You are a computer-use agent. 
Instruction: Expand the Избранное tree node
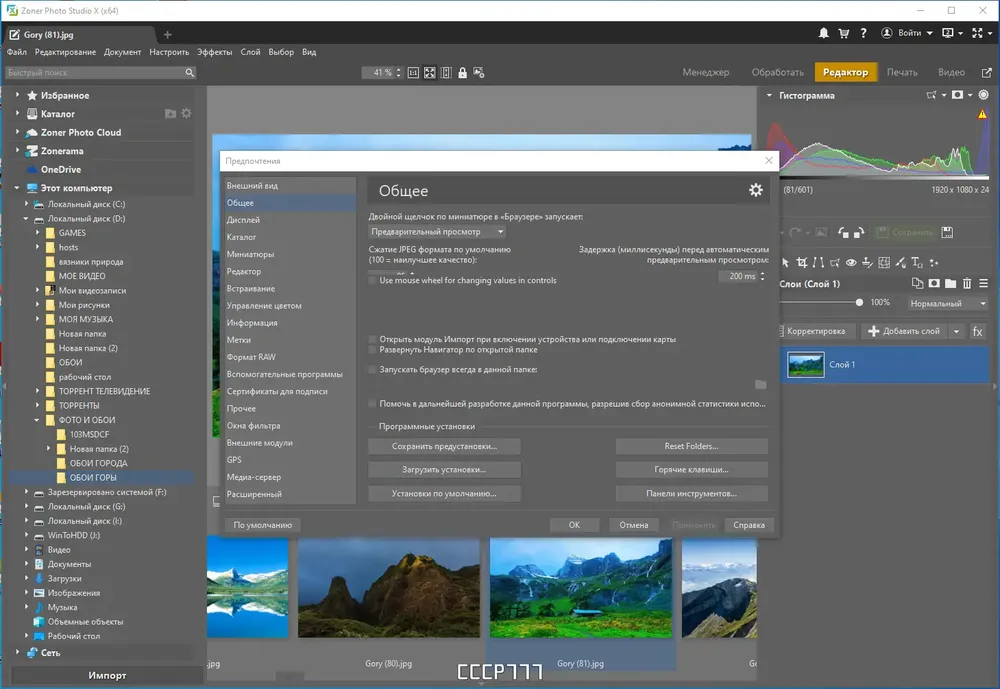pos(17,95)
